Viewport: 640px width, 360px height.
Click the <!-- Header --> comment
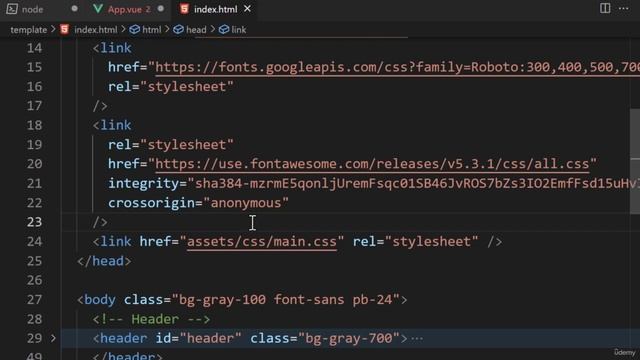151,319
